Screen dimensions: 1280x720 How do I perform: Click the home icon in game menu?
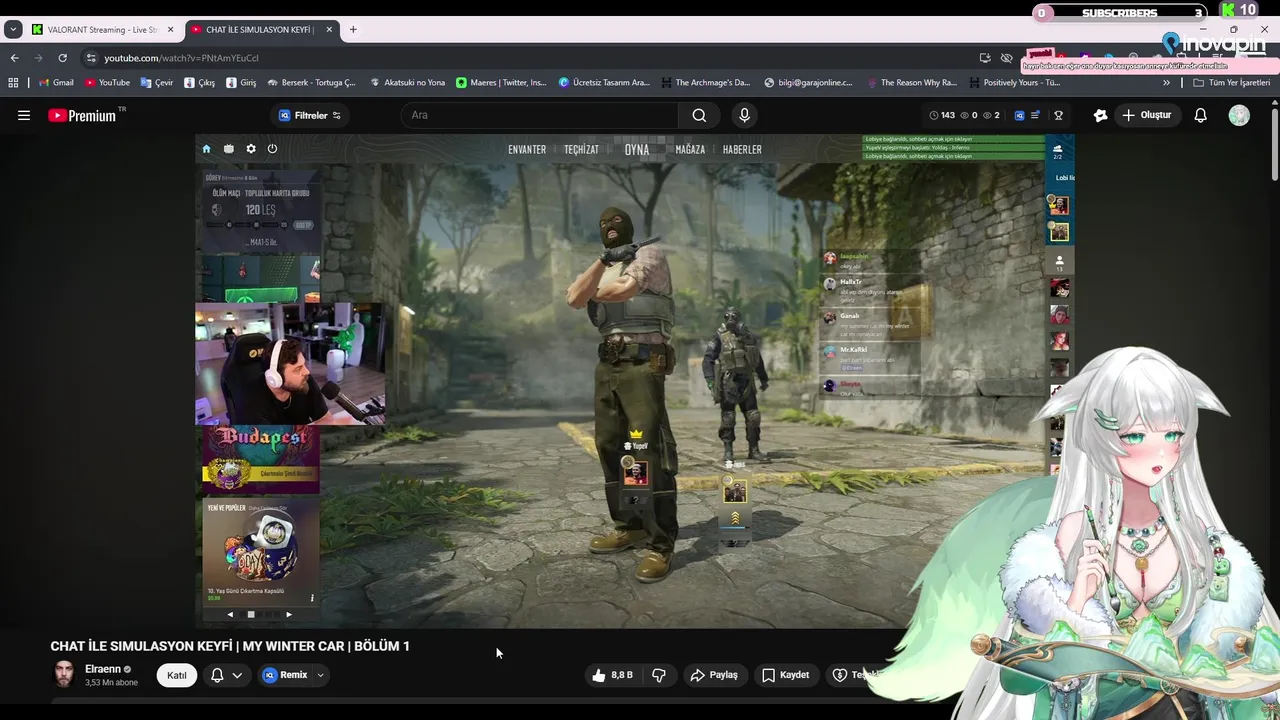(x=206, y=149)
